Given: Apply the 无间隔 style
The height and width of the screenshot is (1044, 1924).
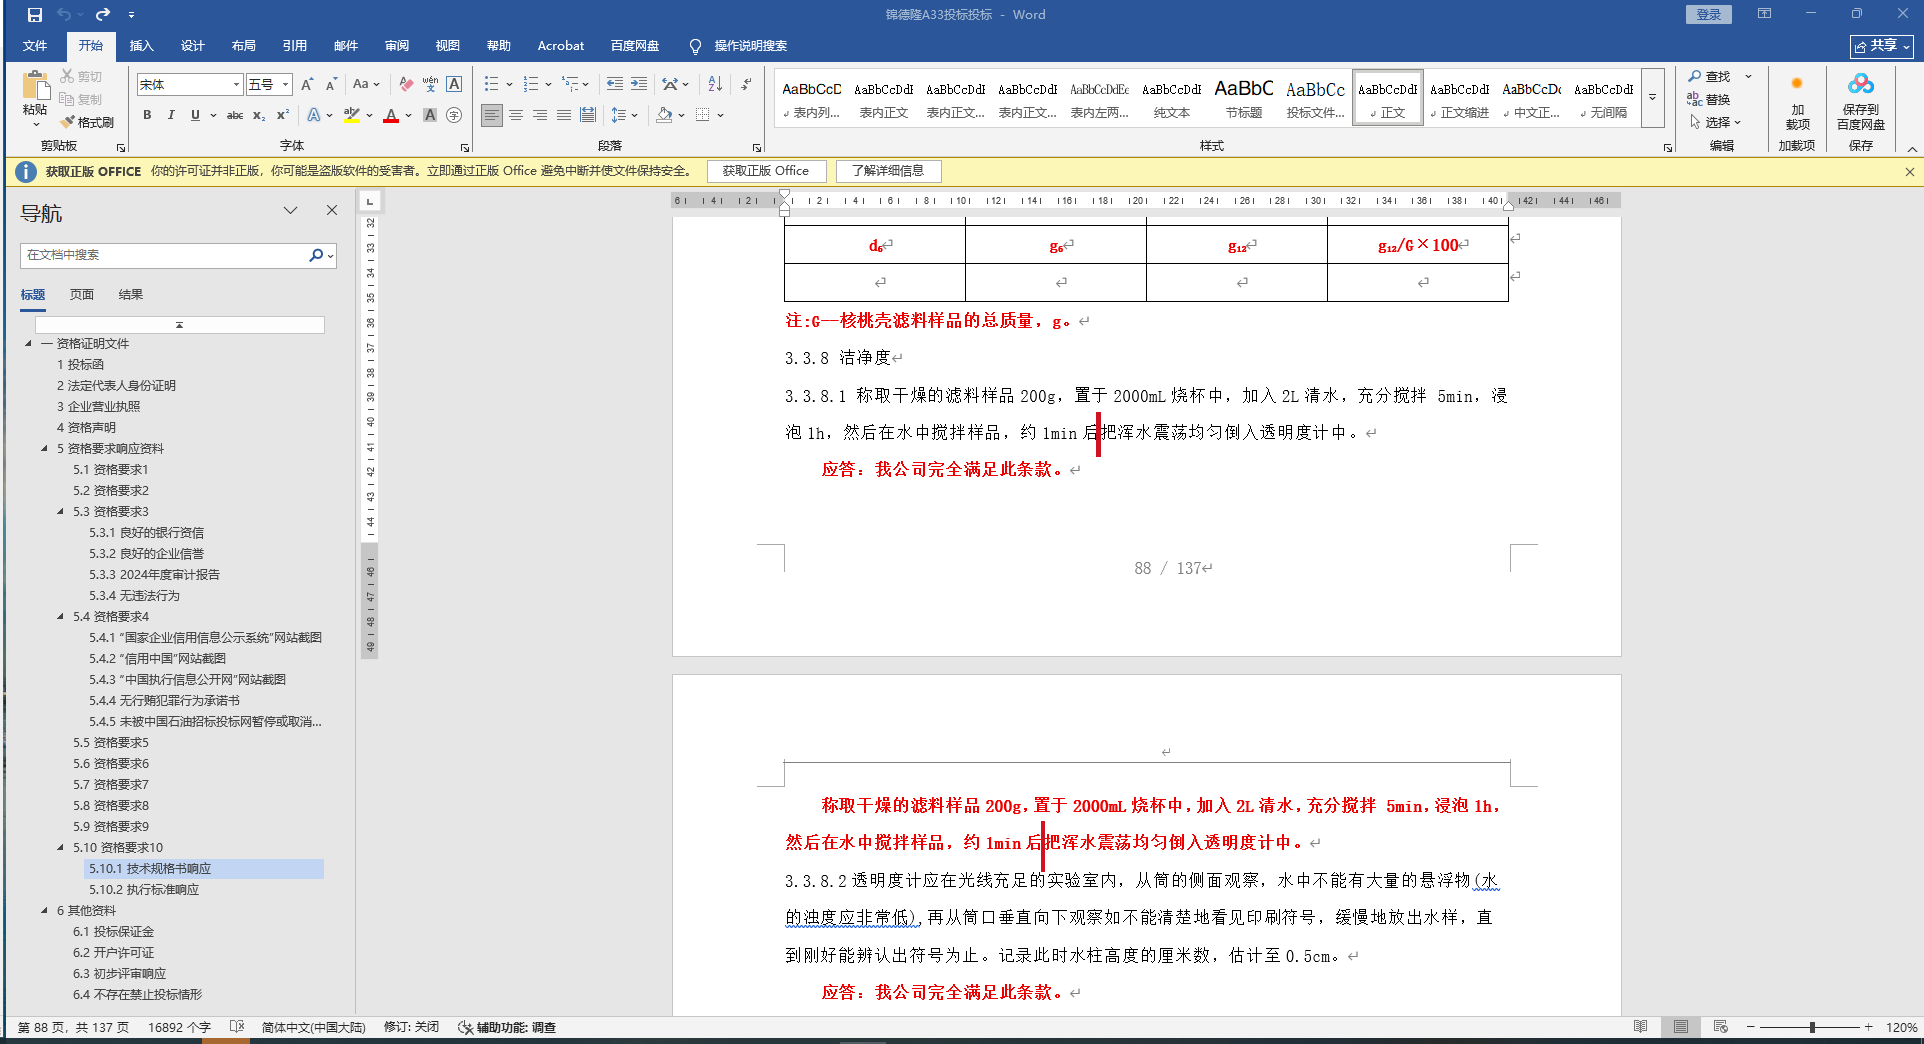Looking at the screenshot, I should point(1604,98).
